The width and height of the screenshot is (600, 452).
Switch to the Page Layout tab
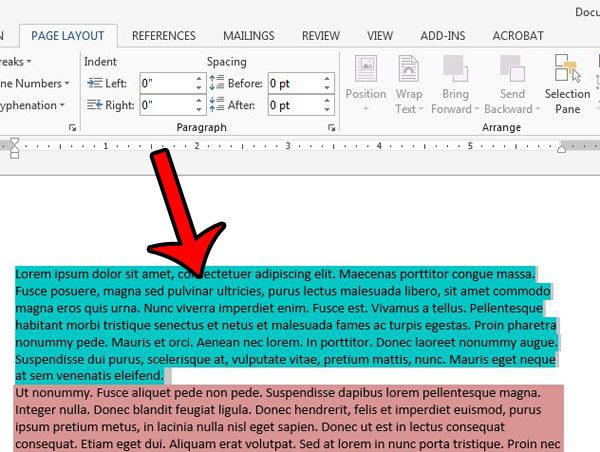pos(68,36)
